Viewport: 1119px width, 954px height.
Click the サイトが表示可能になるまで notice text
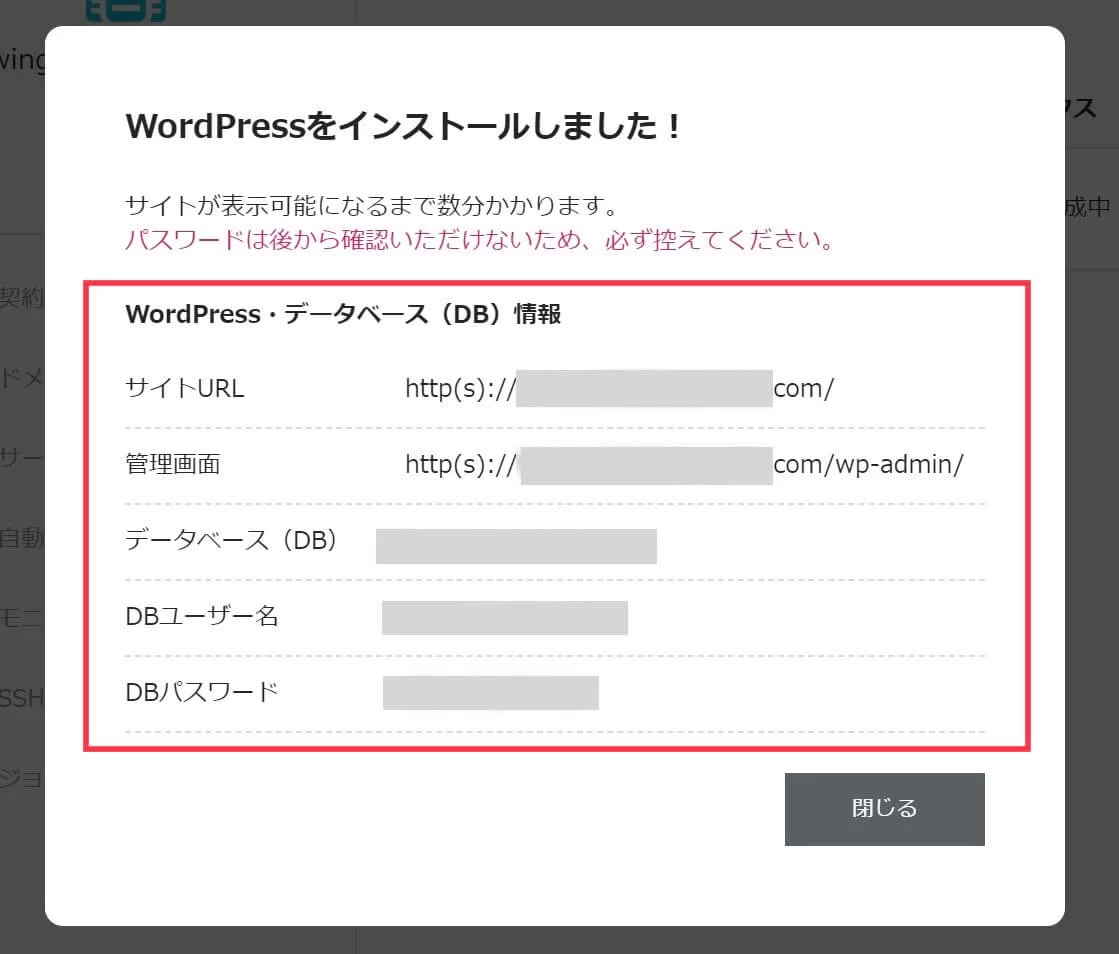(x=372, y=205)
